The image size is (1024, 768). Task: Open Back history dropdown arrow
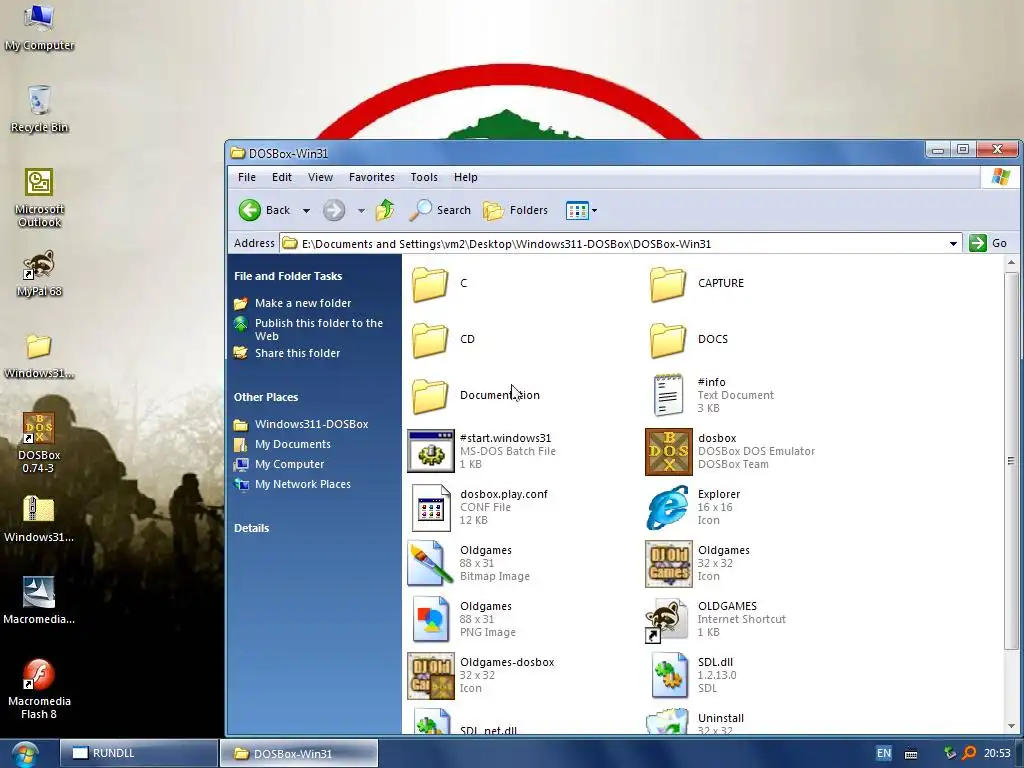pos(306,210)
